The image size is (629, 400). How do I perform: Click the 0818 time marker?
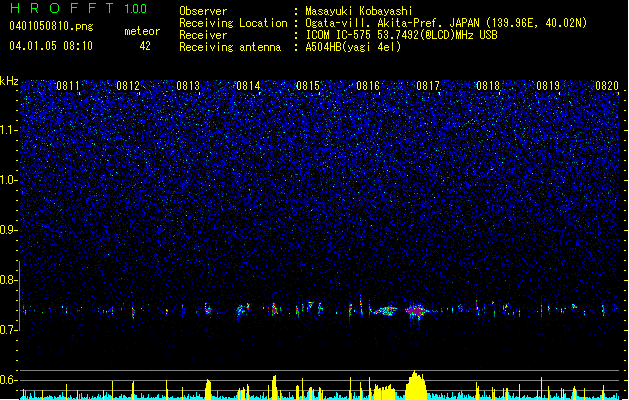[488, 86]
